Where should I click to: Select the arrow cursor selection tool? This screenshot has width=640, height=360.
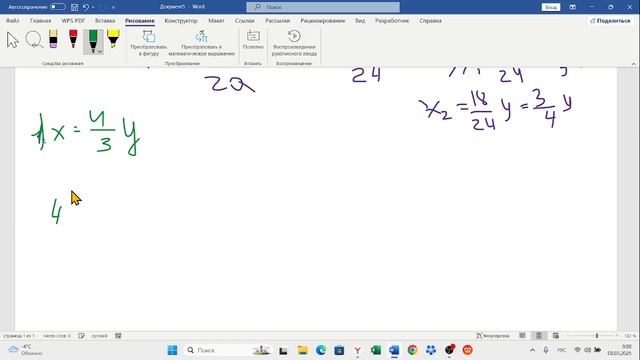[13, 40]
